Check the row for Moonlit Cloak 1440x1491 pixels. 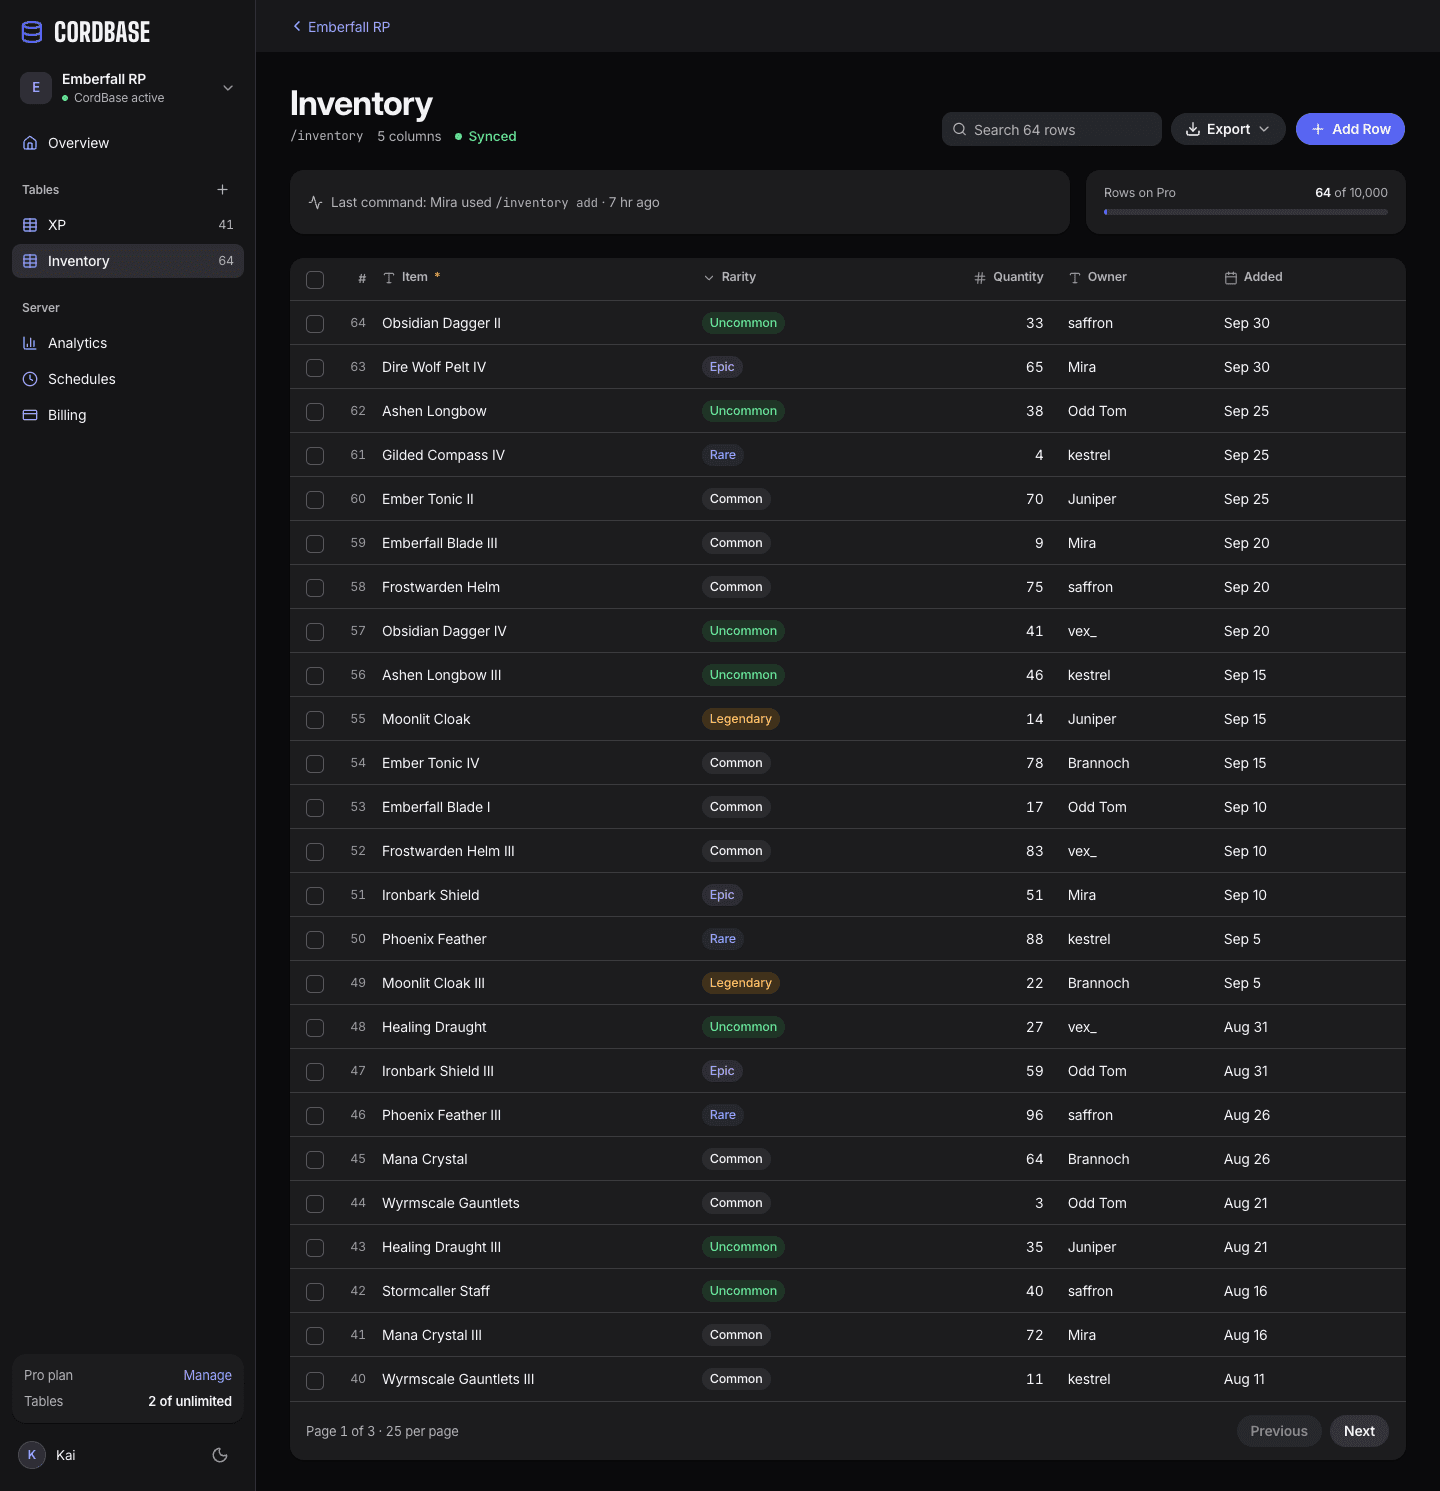click(315, 720)
